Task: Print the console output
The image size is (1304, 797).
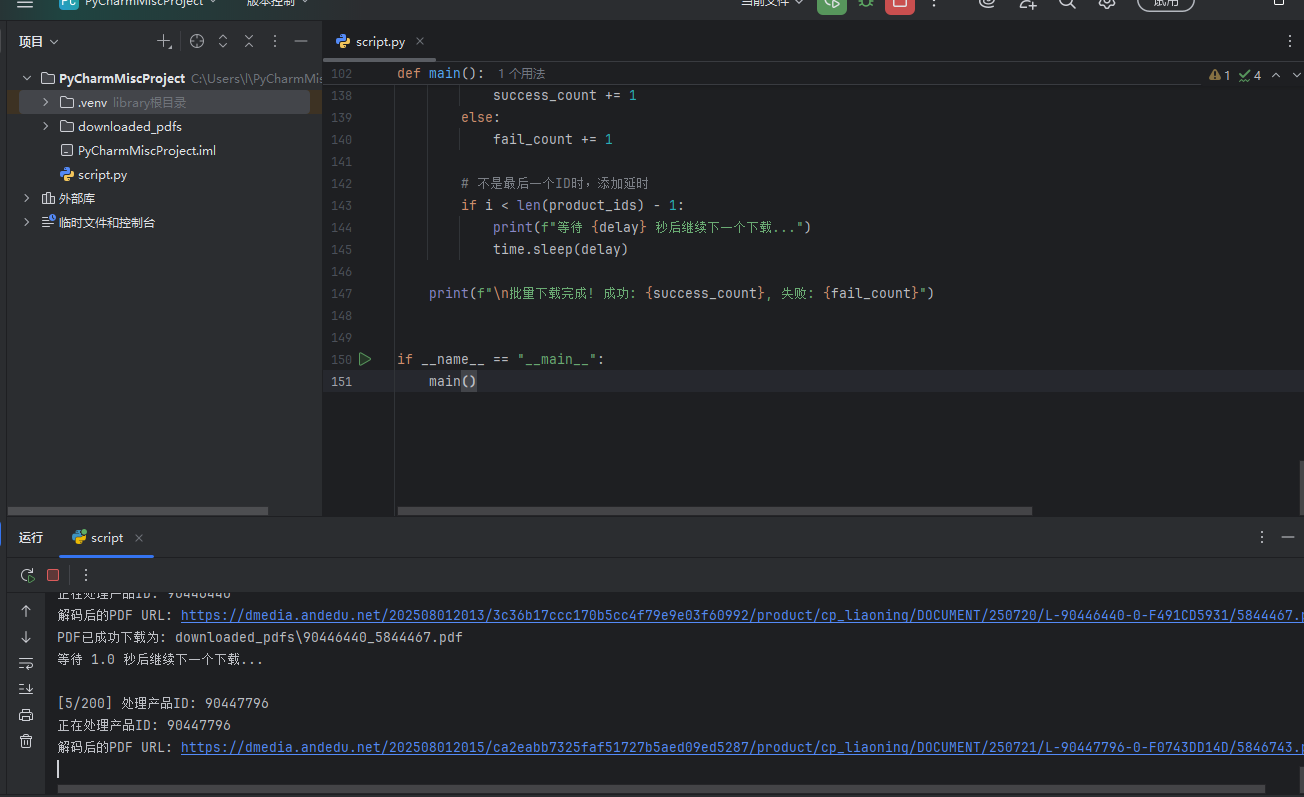Action: (26, 715)
